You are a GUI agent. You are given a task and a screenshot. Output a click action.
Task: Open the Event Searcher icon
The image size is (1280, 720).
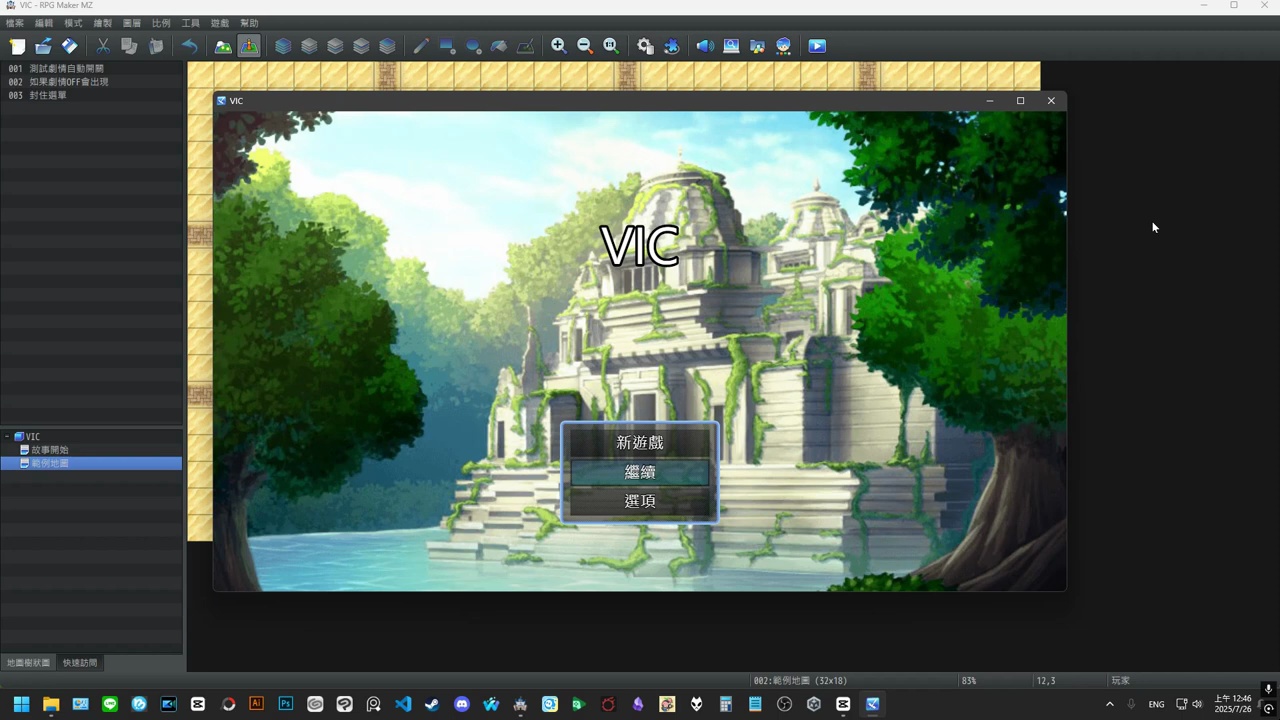tap(731, 46)
